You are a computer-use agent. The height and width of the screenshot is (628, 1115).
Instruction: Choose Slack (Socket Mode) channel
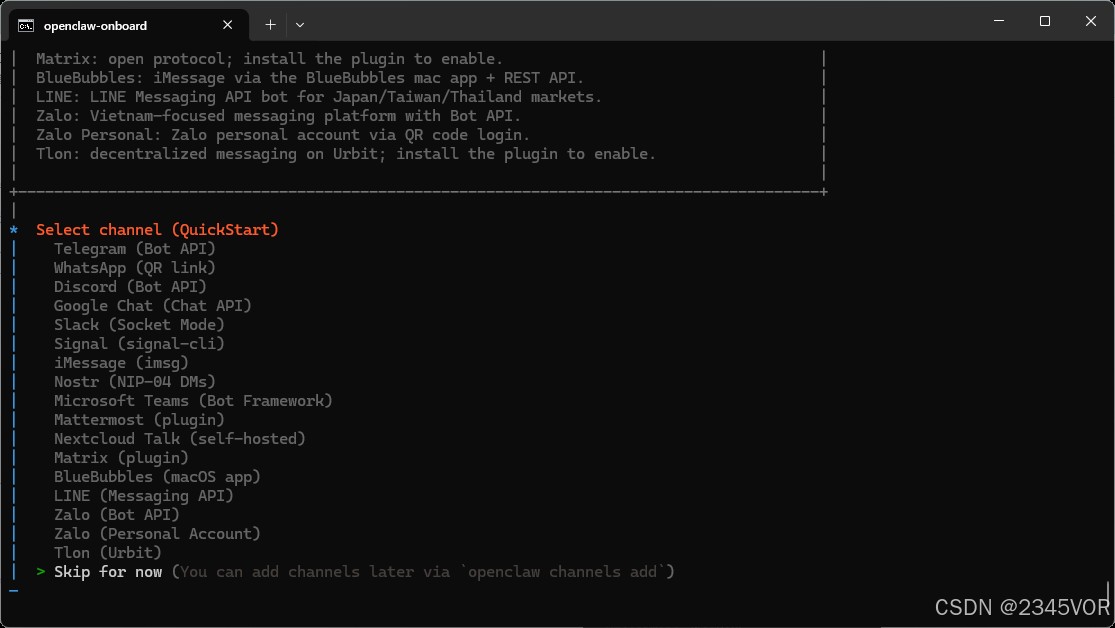[139, 325]
